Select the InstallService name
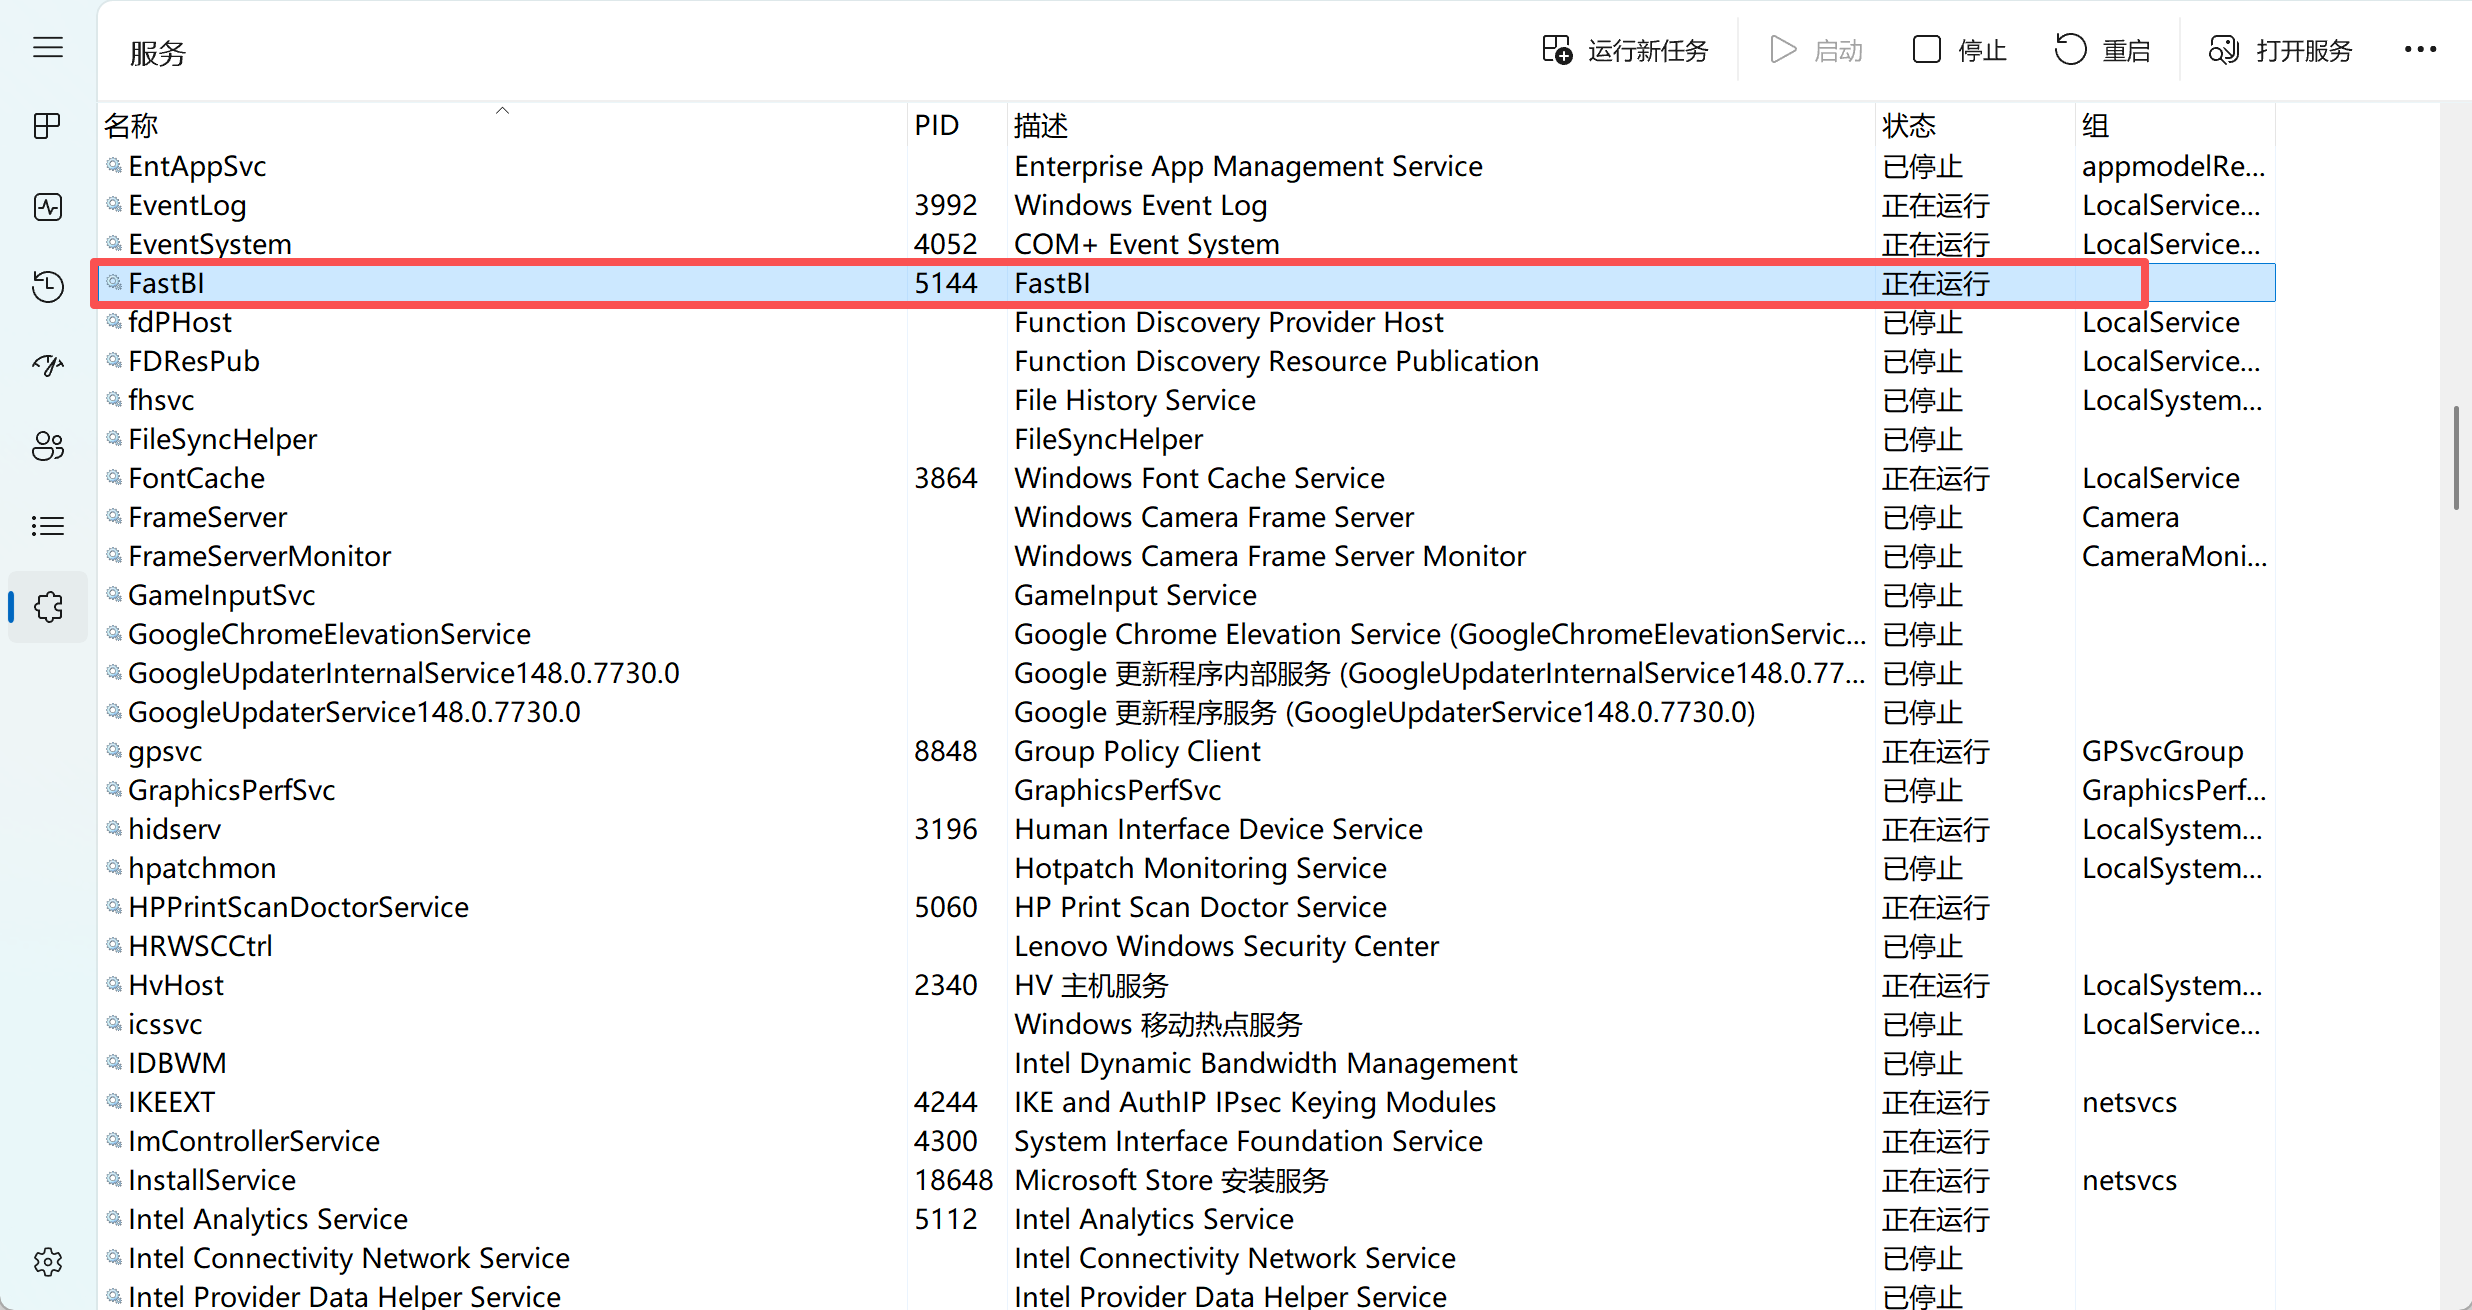 (x=212, y=1180)
